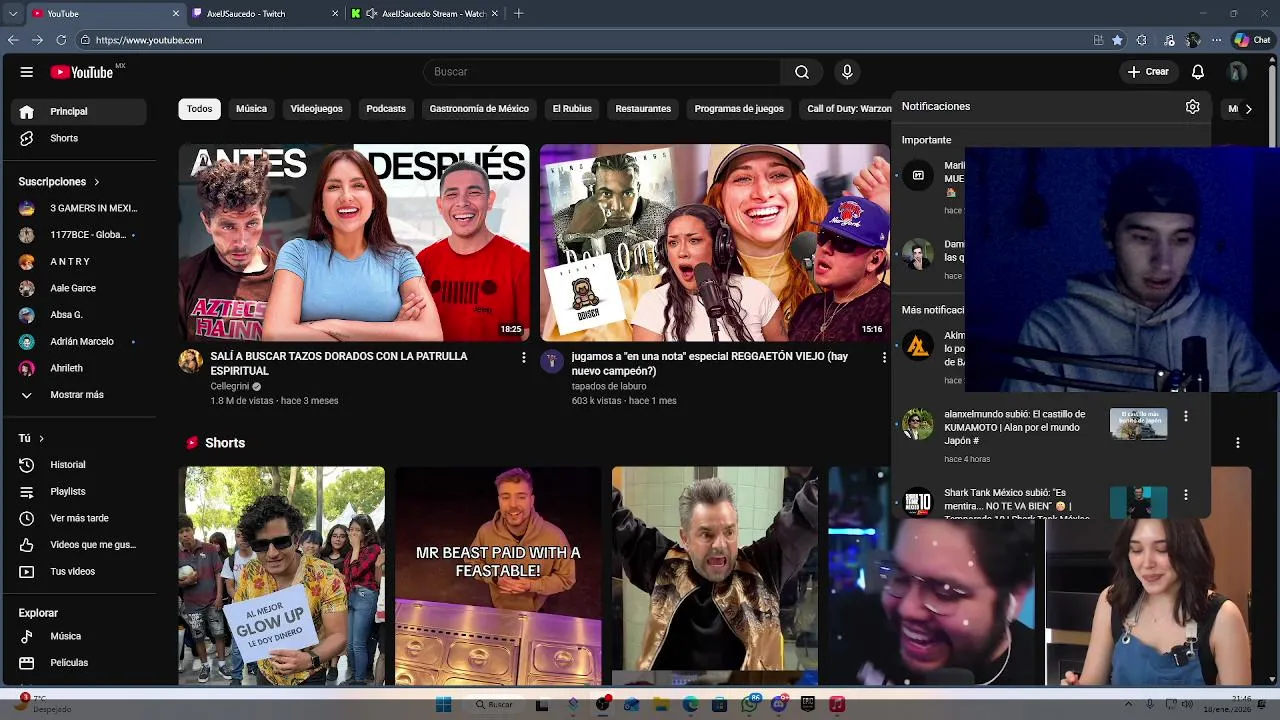The width and height of the screenshot is (1280, 720).
Task: Select the Restaurantes chip
Action: point(643,109)
